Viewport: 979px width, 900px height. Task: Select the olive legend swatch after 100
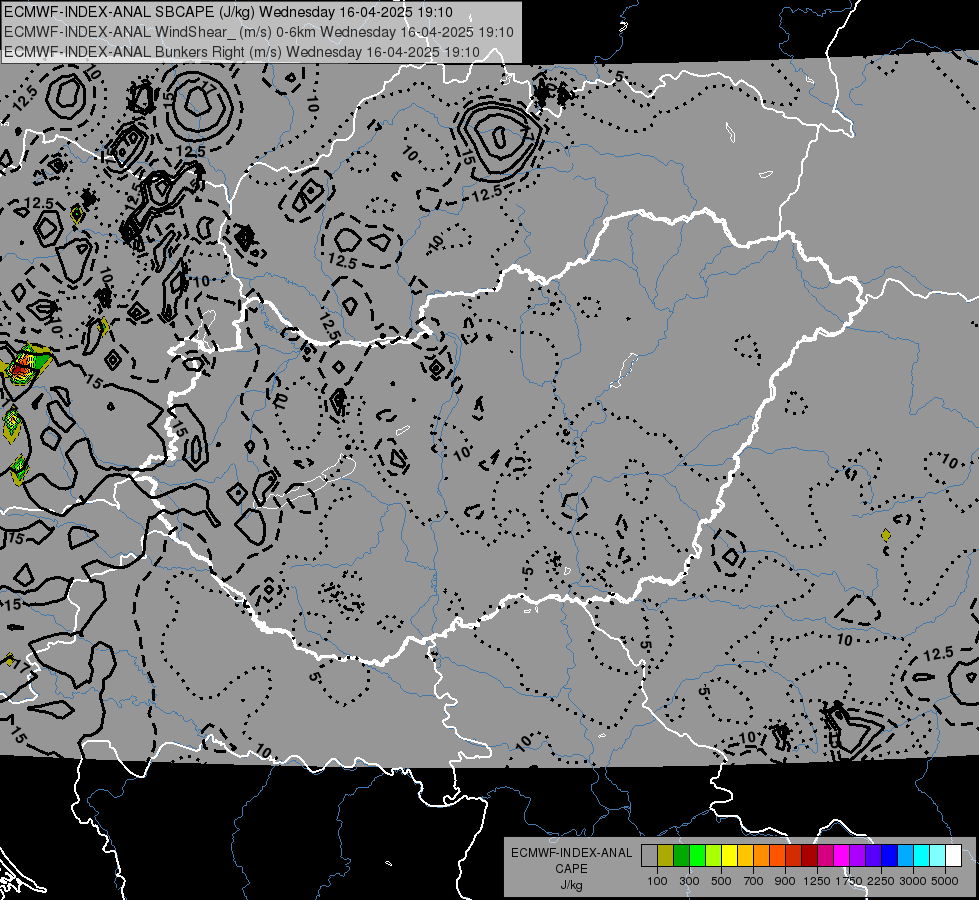click(x=666, y=856)
